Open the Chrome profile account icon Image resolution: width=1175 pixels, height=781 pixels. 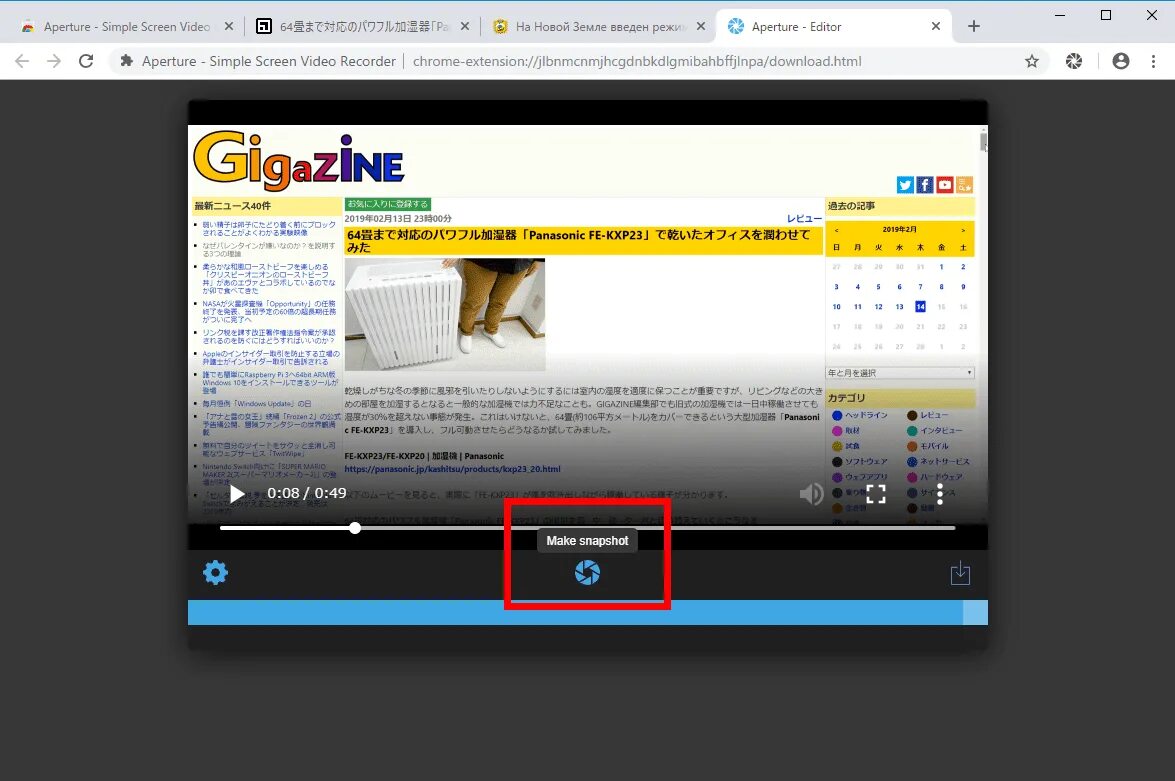coord(1120,61)
